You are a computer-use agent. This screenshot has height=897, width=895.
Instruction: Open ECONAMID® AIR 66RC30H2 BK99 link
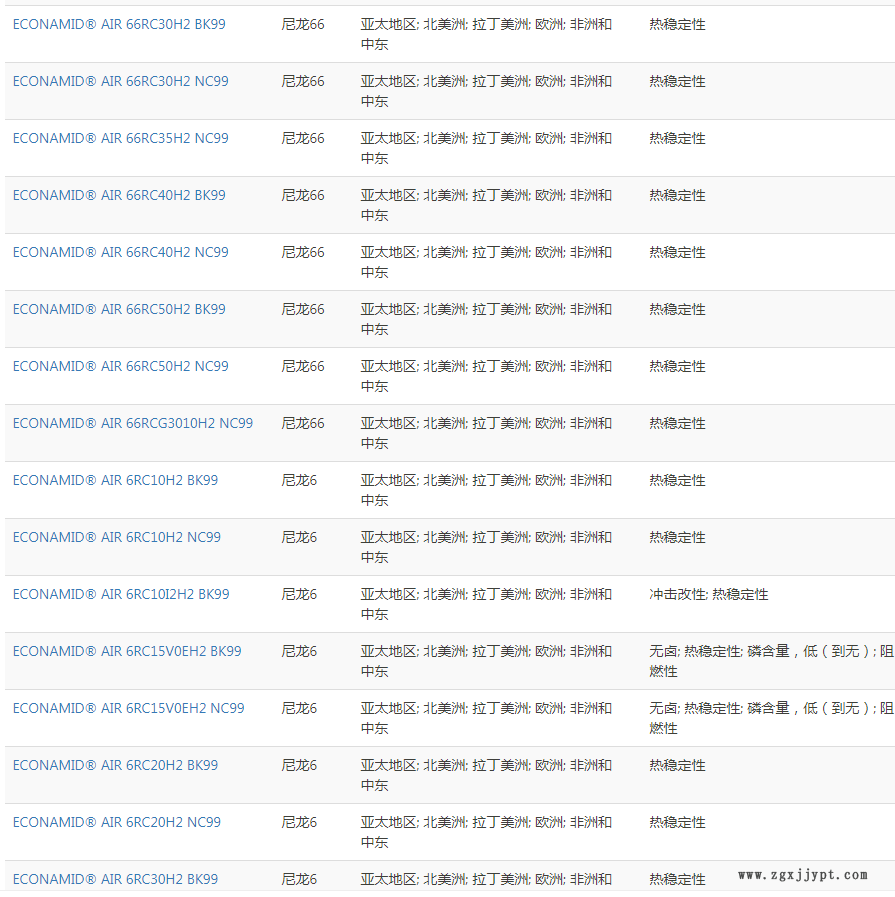coord(119,25)
